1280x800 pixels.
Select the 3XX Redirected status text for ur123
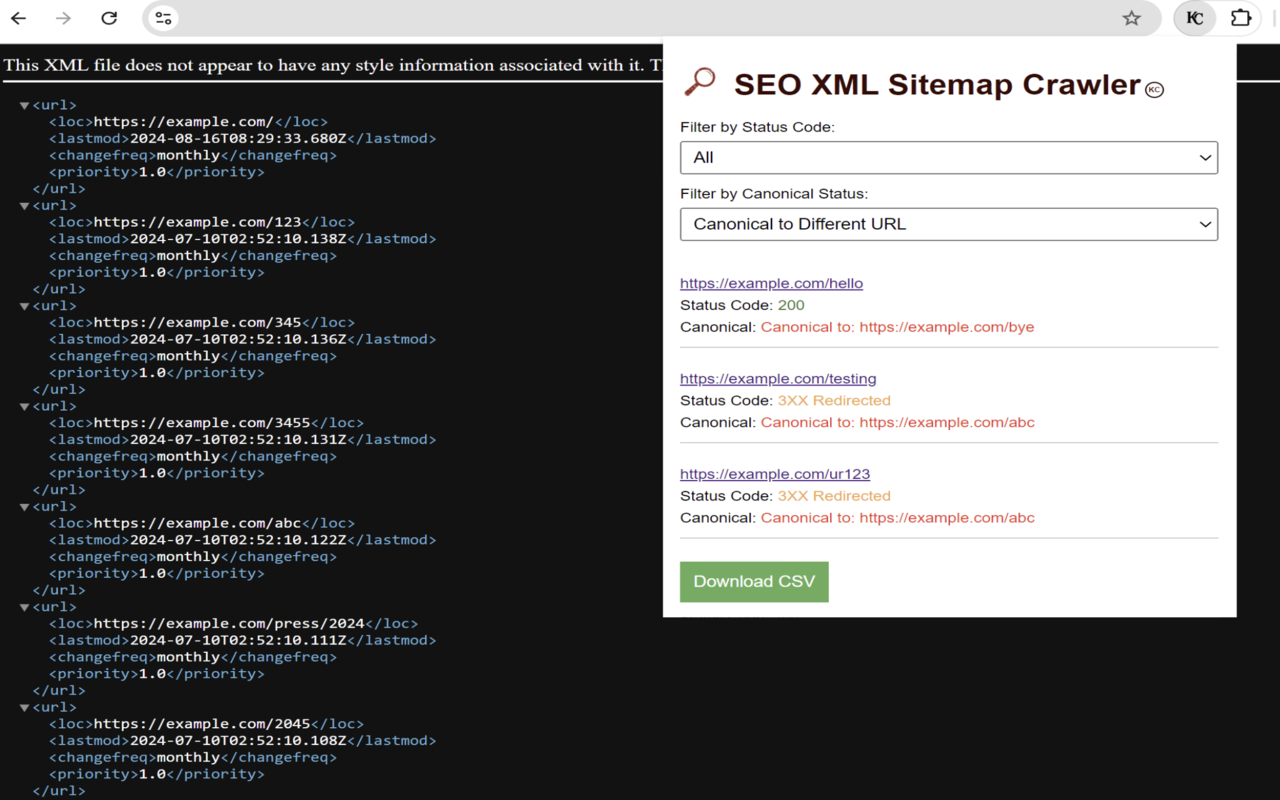[x=834, y=495]
